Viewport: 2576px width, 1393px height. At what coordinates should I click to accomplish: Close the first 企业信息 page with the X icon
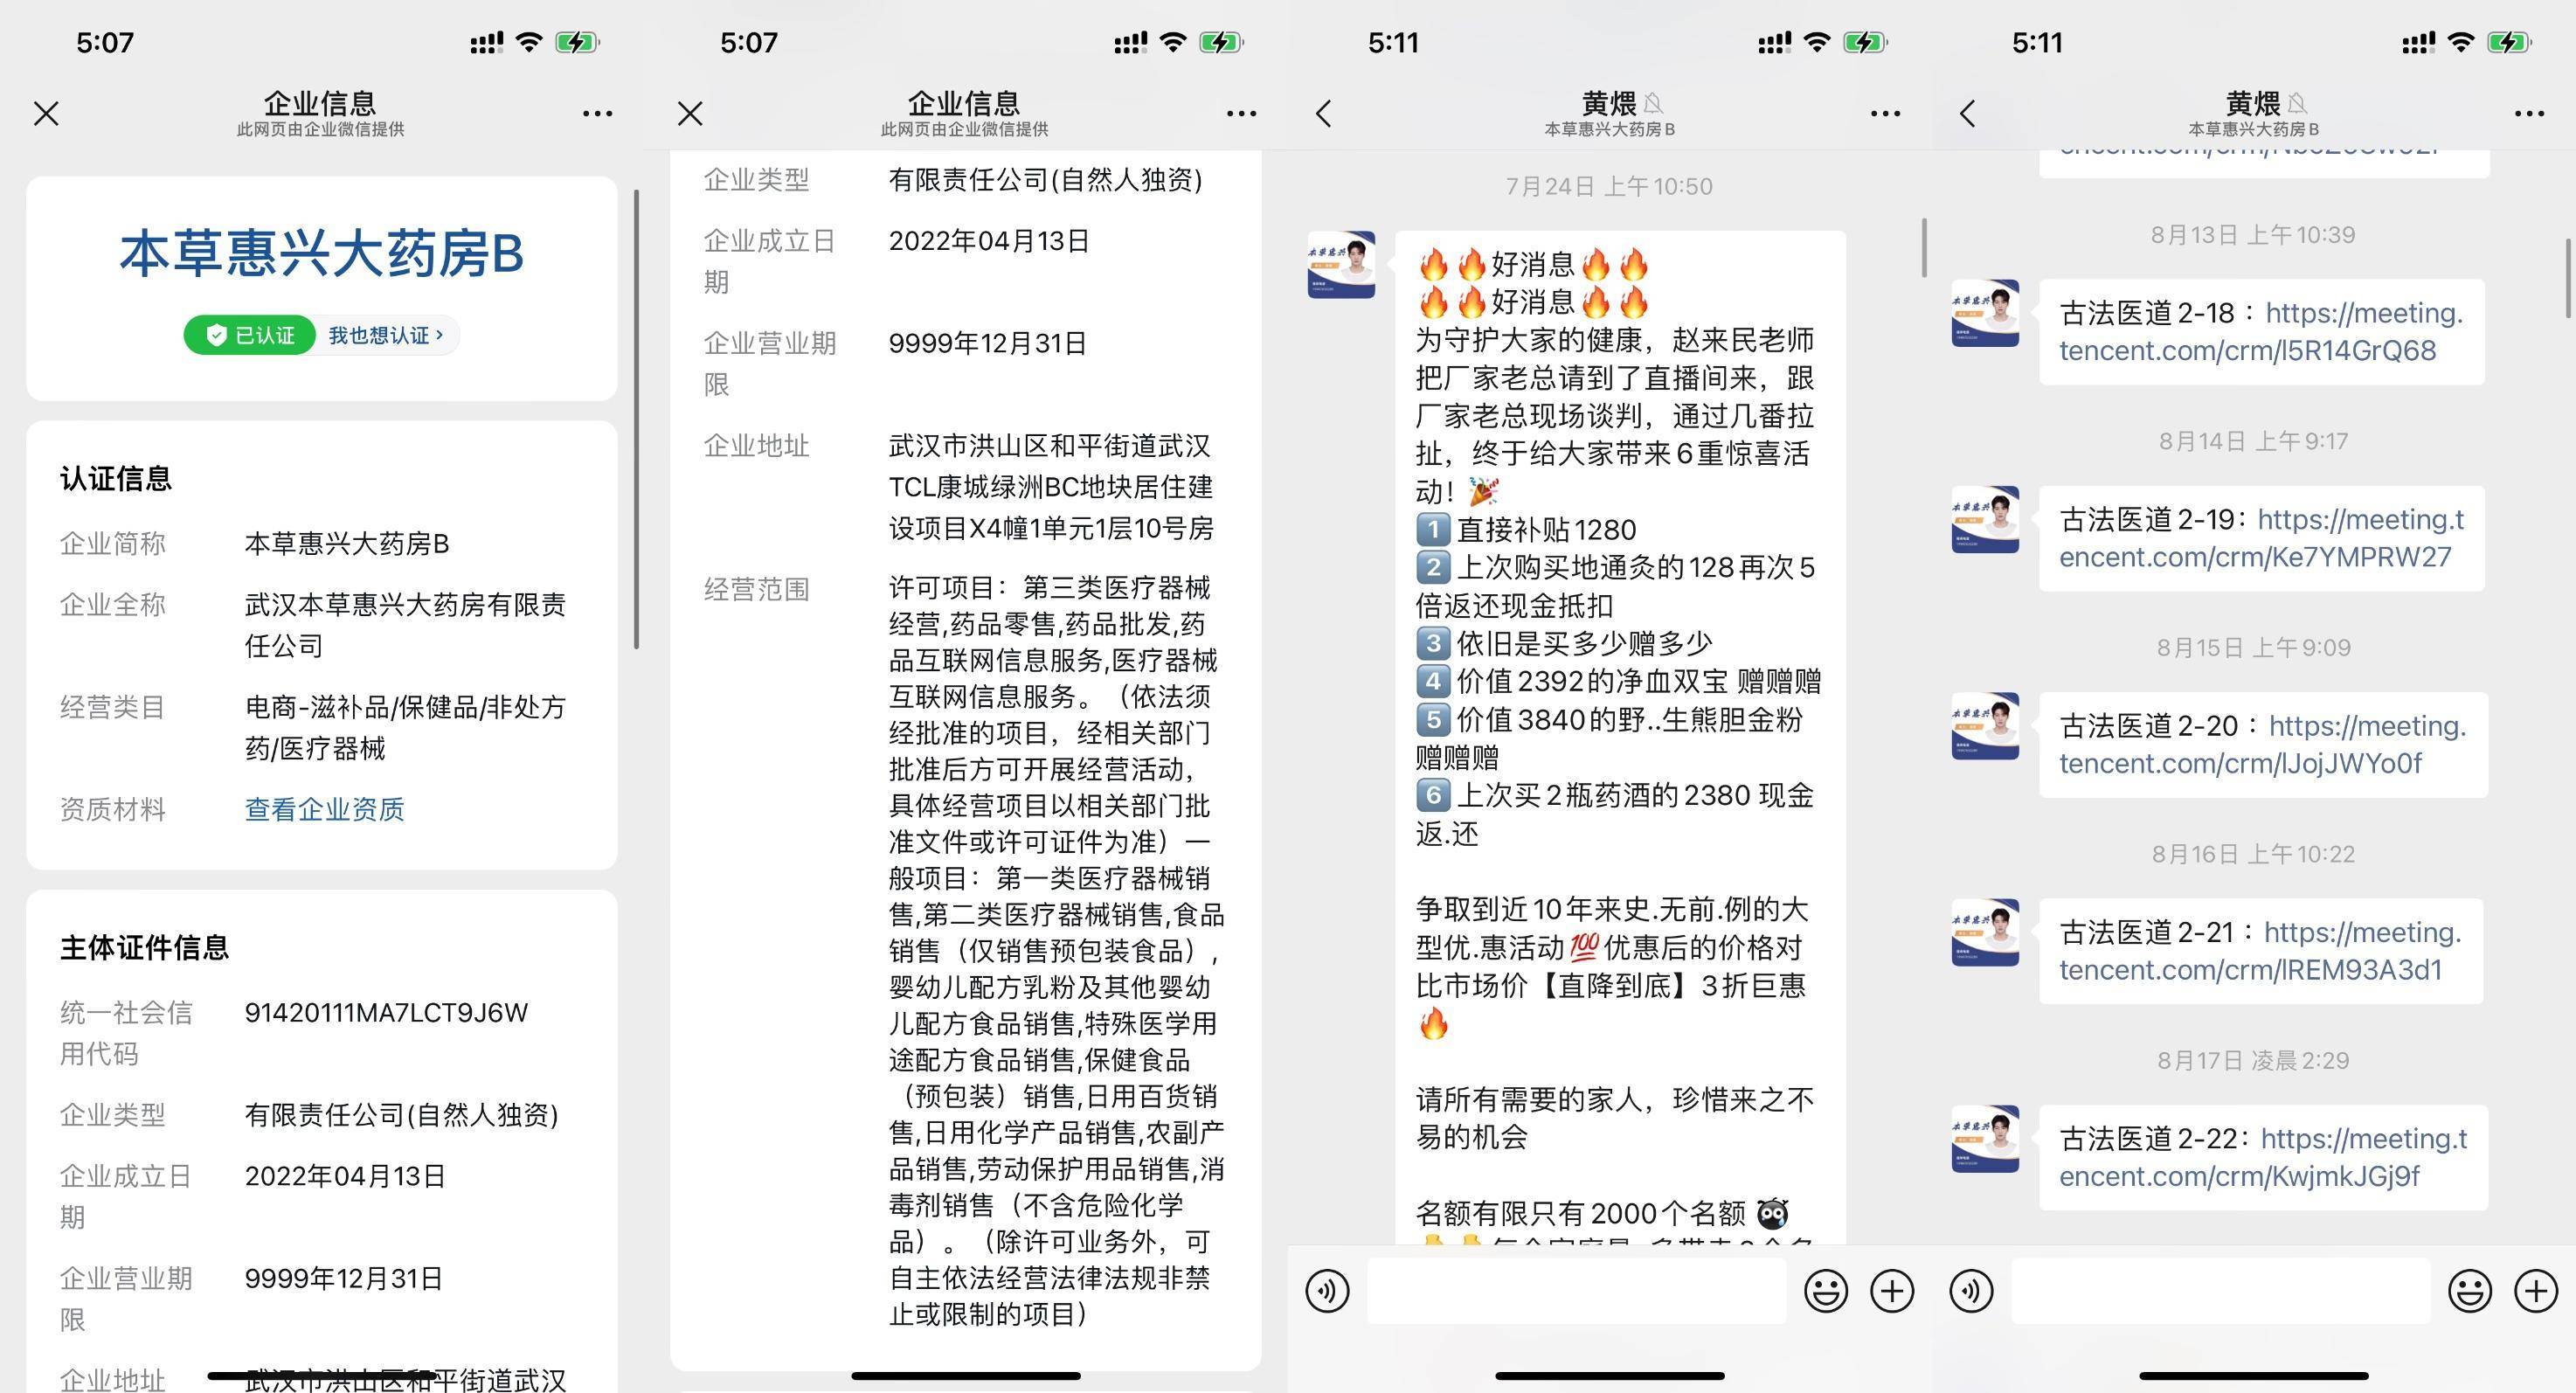pyautogui.click(x=46, y=113)
